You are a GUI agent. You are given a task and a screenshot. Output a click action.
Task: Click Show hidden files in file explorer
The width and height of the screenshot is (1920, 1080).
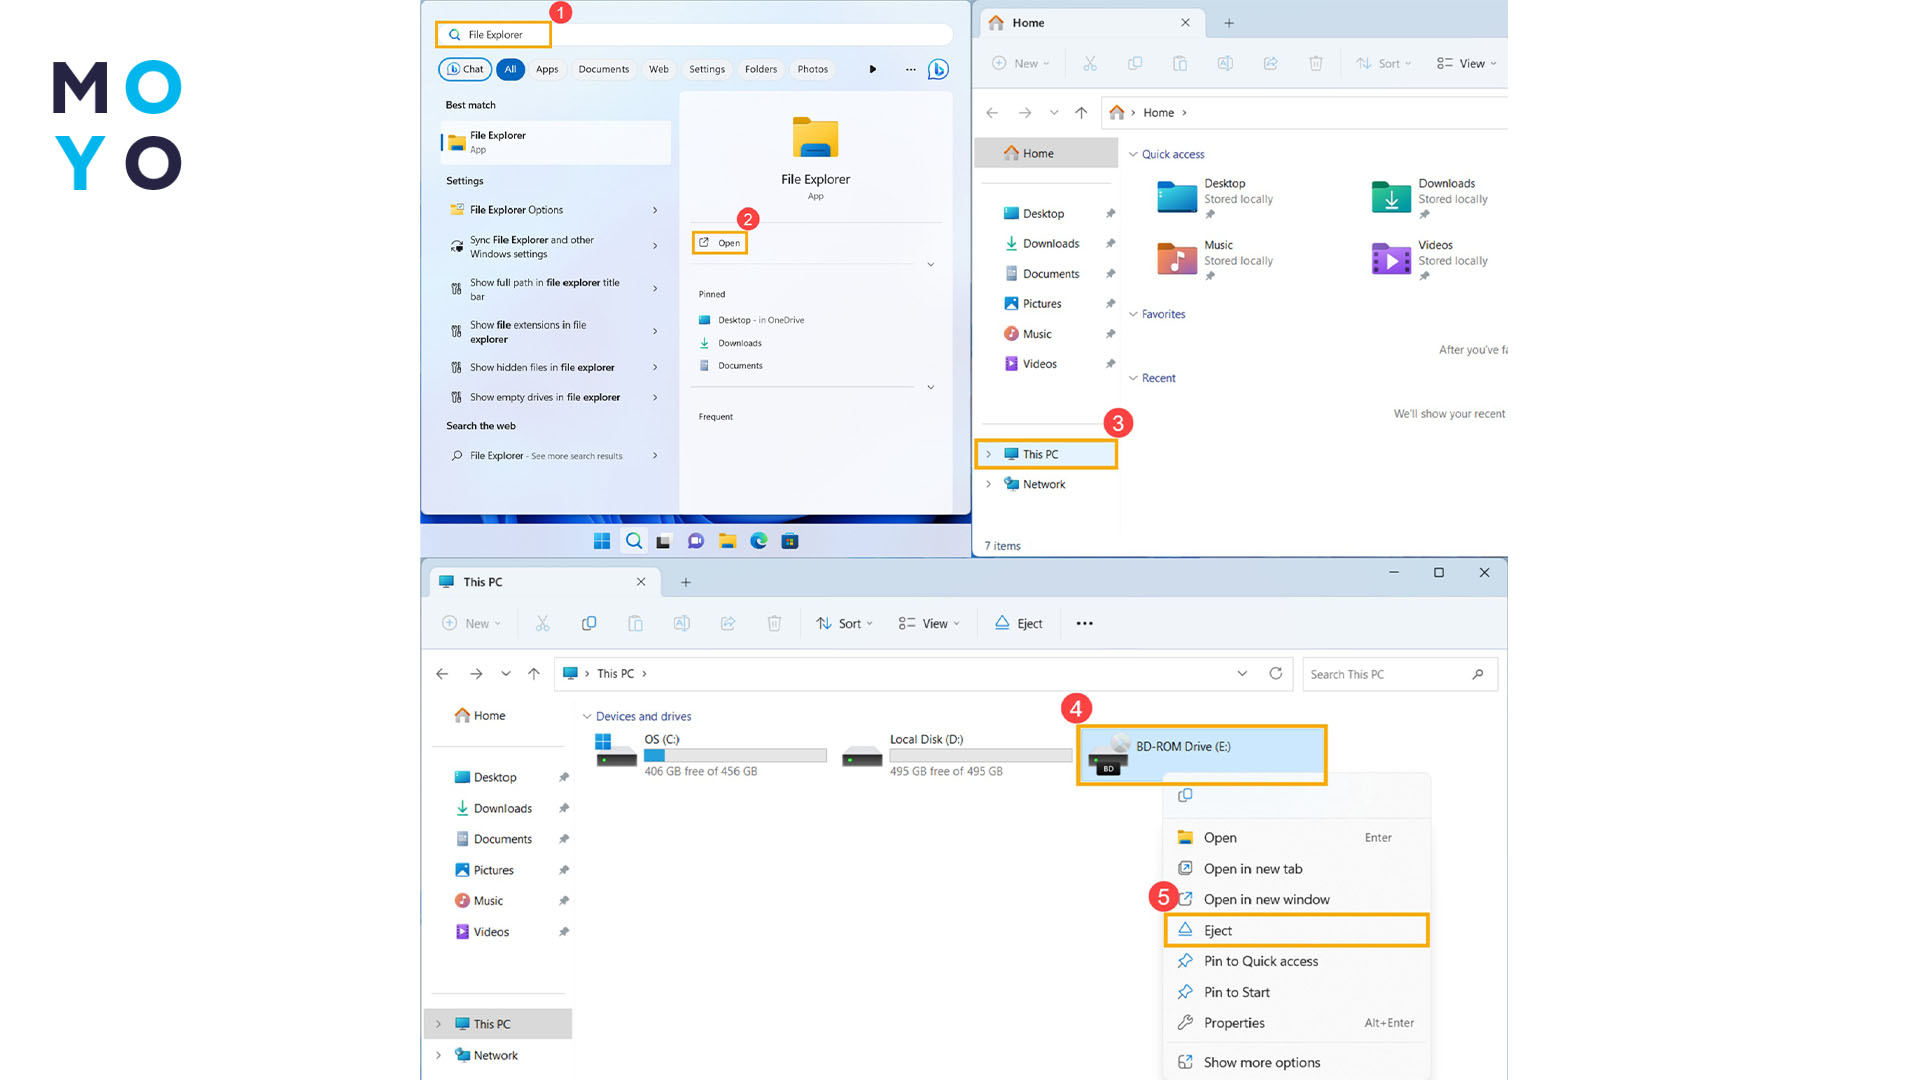pos(555,367)
